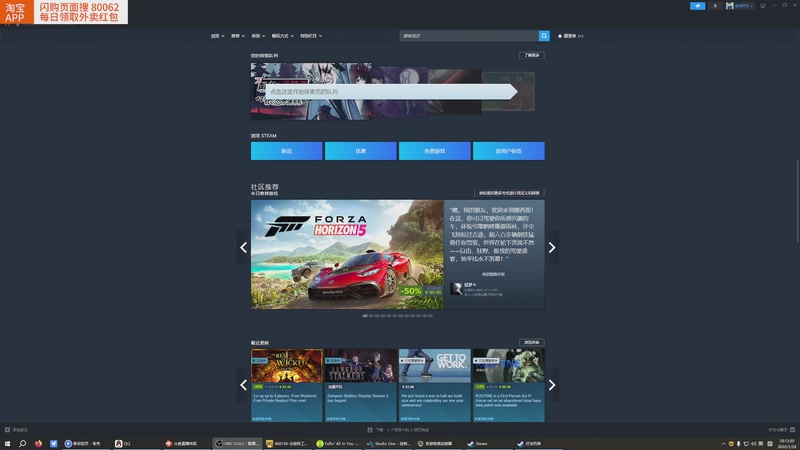800x450 pixels.
Task: Click into the store search field
Action: click(469, 36)
